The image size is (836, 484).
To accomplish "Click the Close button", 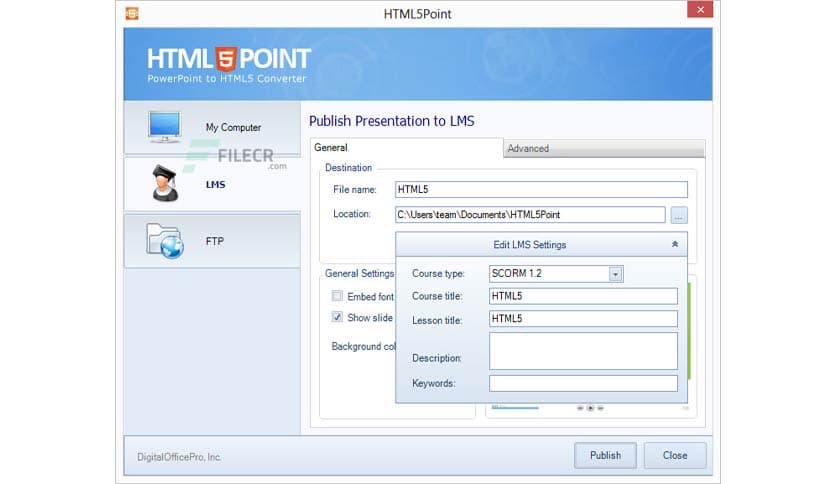I will pyautogui.click(x=675, y=456).
